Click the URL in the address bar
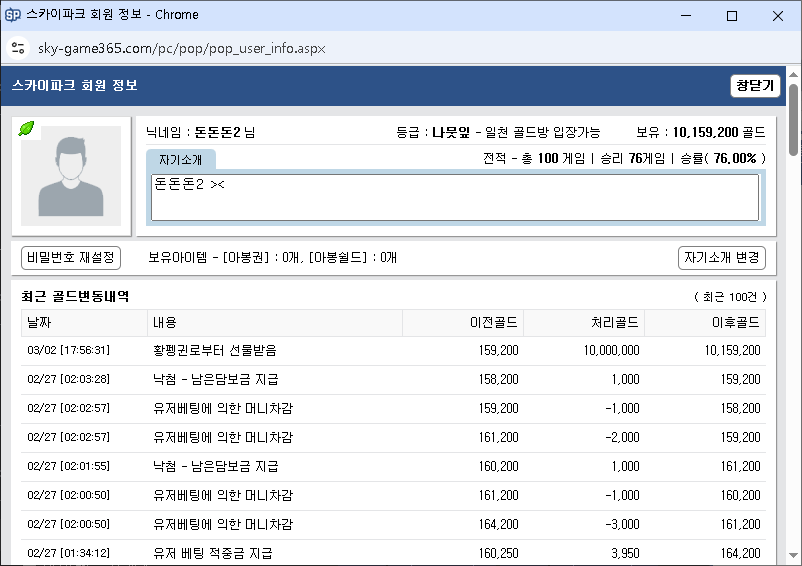 click(x=182, y=48)
